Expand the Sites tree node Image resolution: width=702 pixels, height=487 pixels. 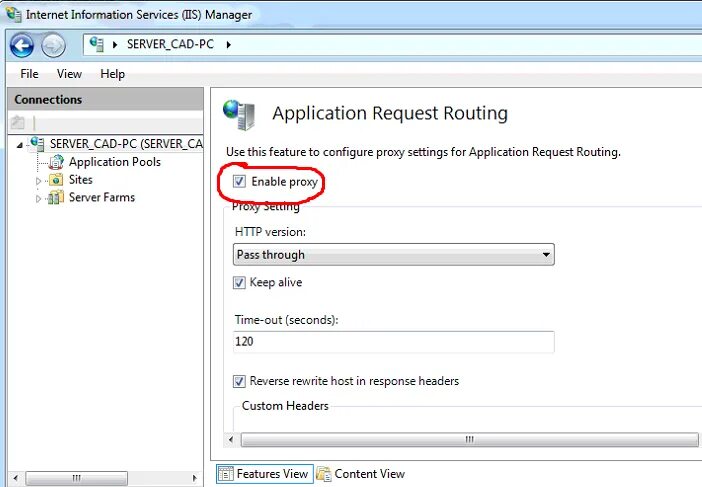(38, 181)
